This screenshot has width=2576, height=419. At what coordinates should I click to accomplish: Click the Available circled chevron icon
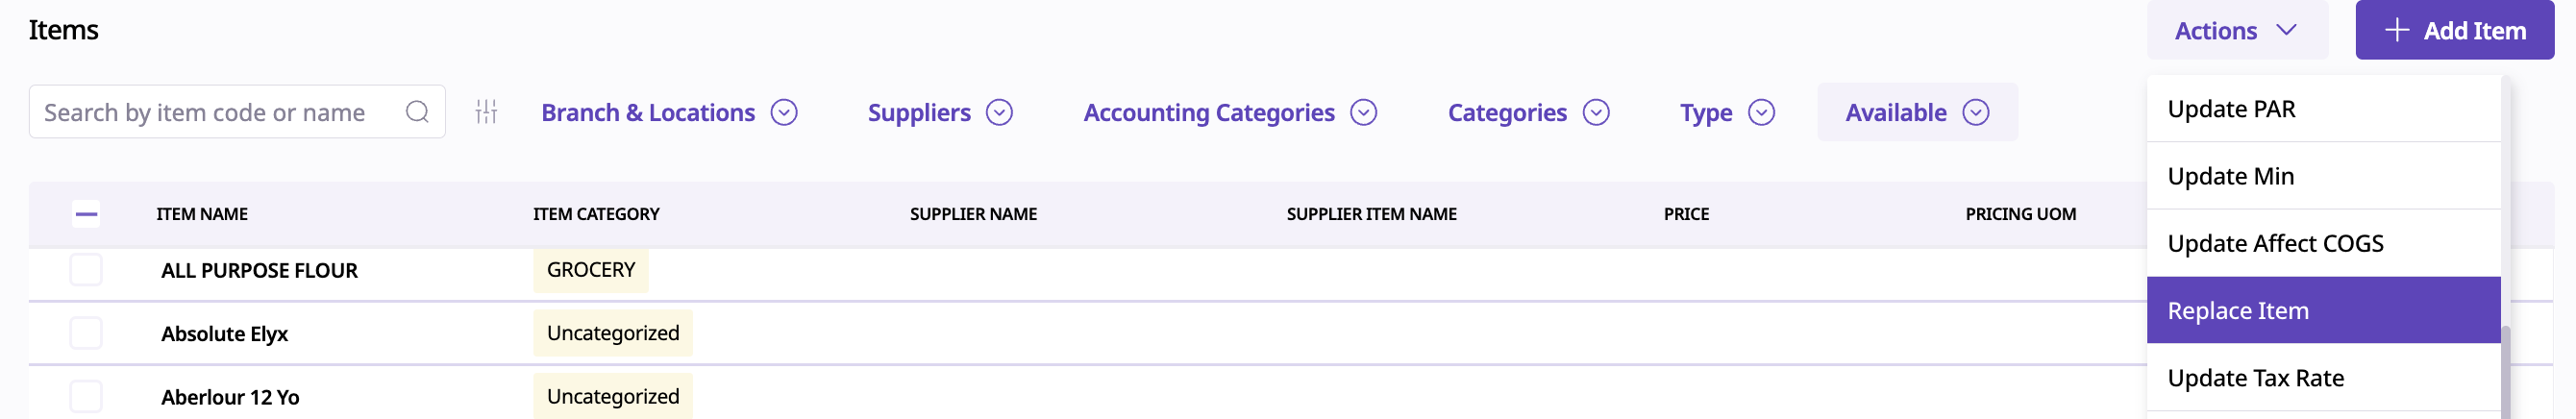[1975, 112]
